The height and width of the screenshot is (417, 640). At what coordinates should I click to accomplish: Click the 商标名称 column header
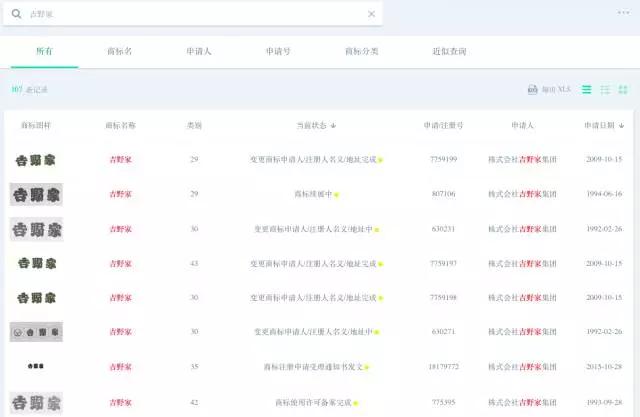tap(120, 125)
